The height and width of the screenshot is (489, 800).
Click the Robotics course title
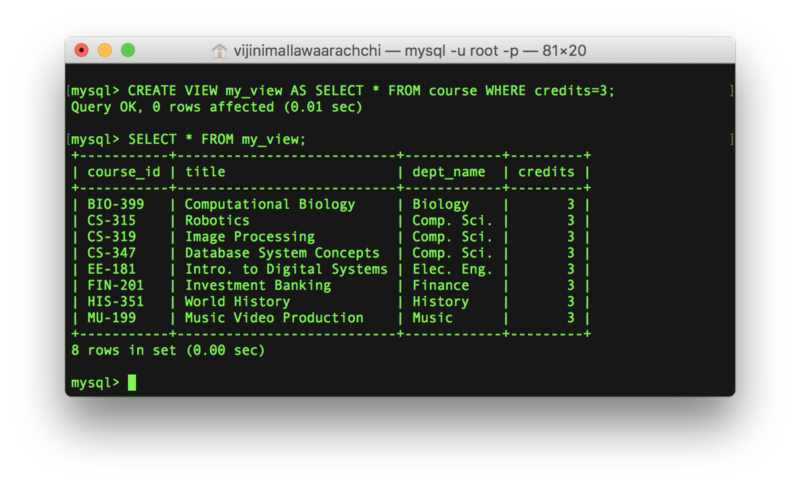coord(217,221)
